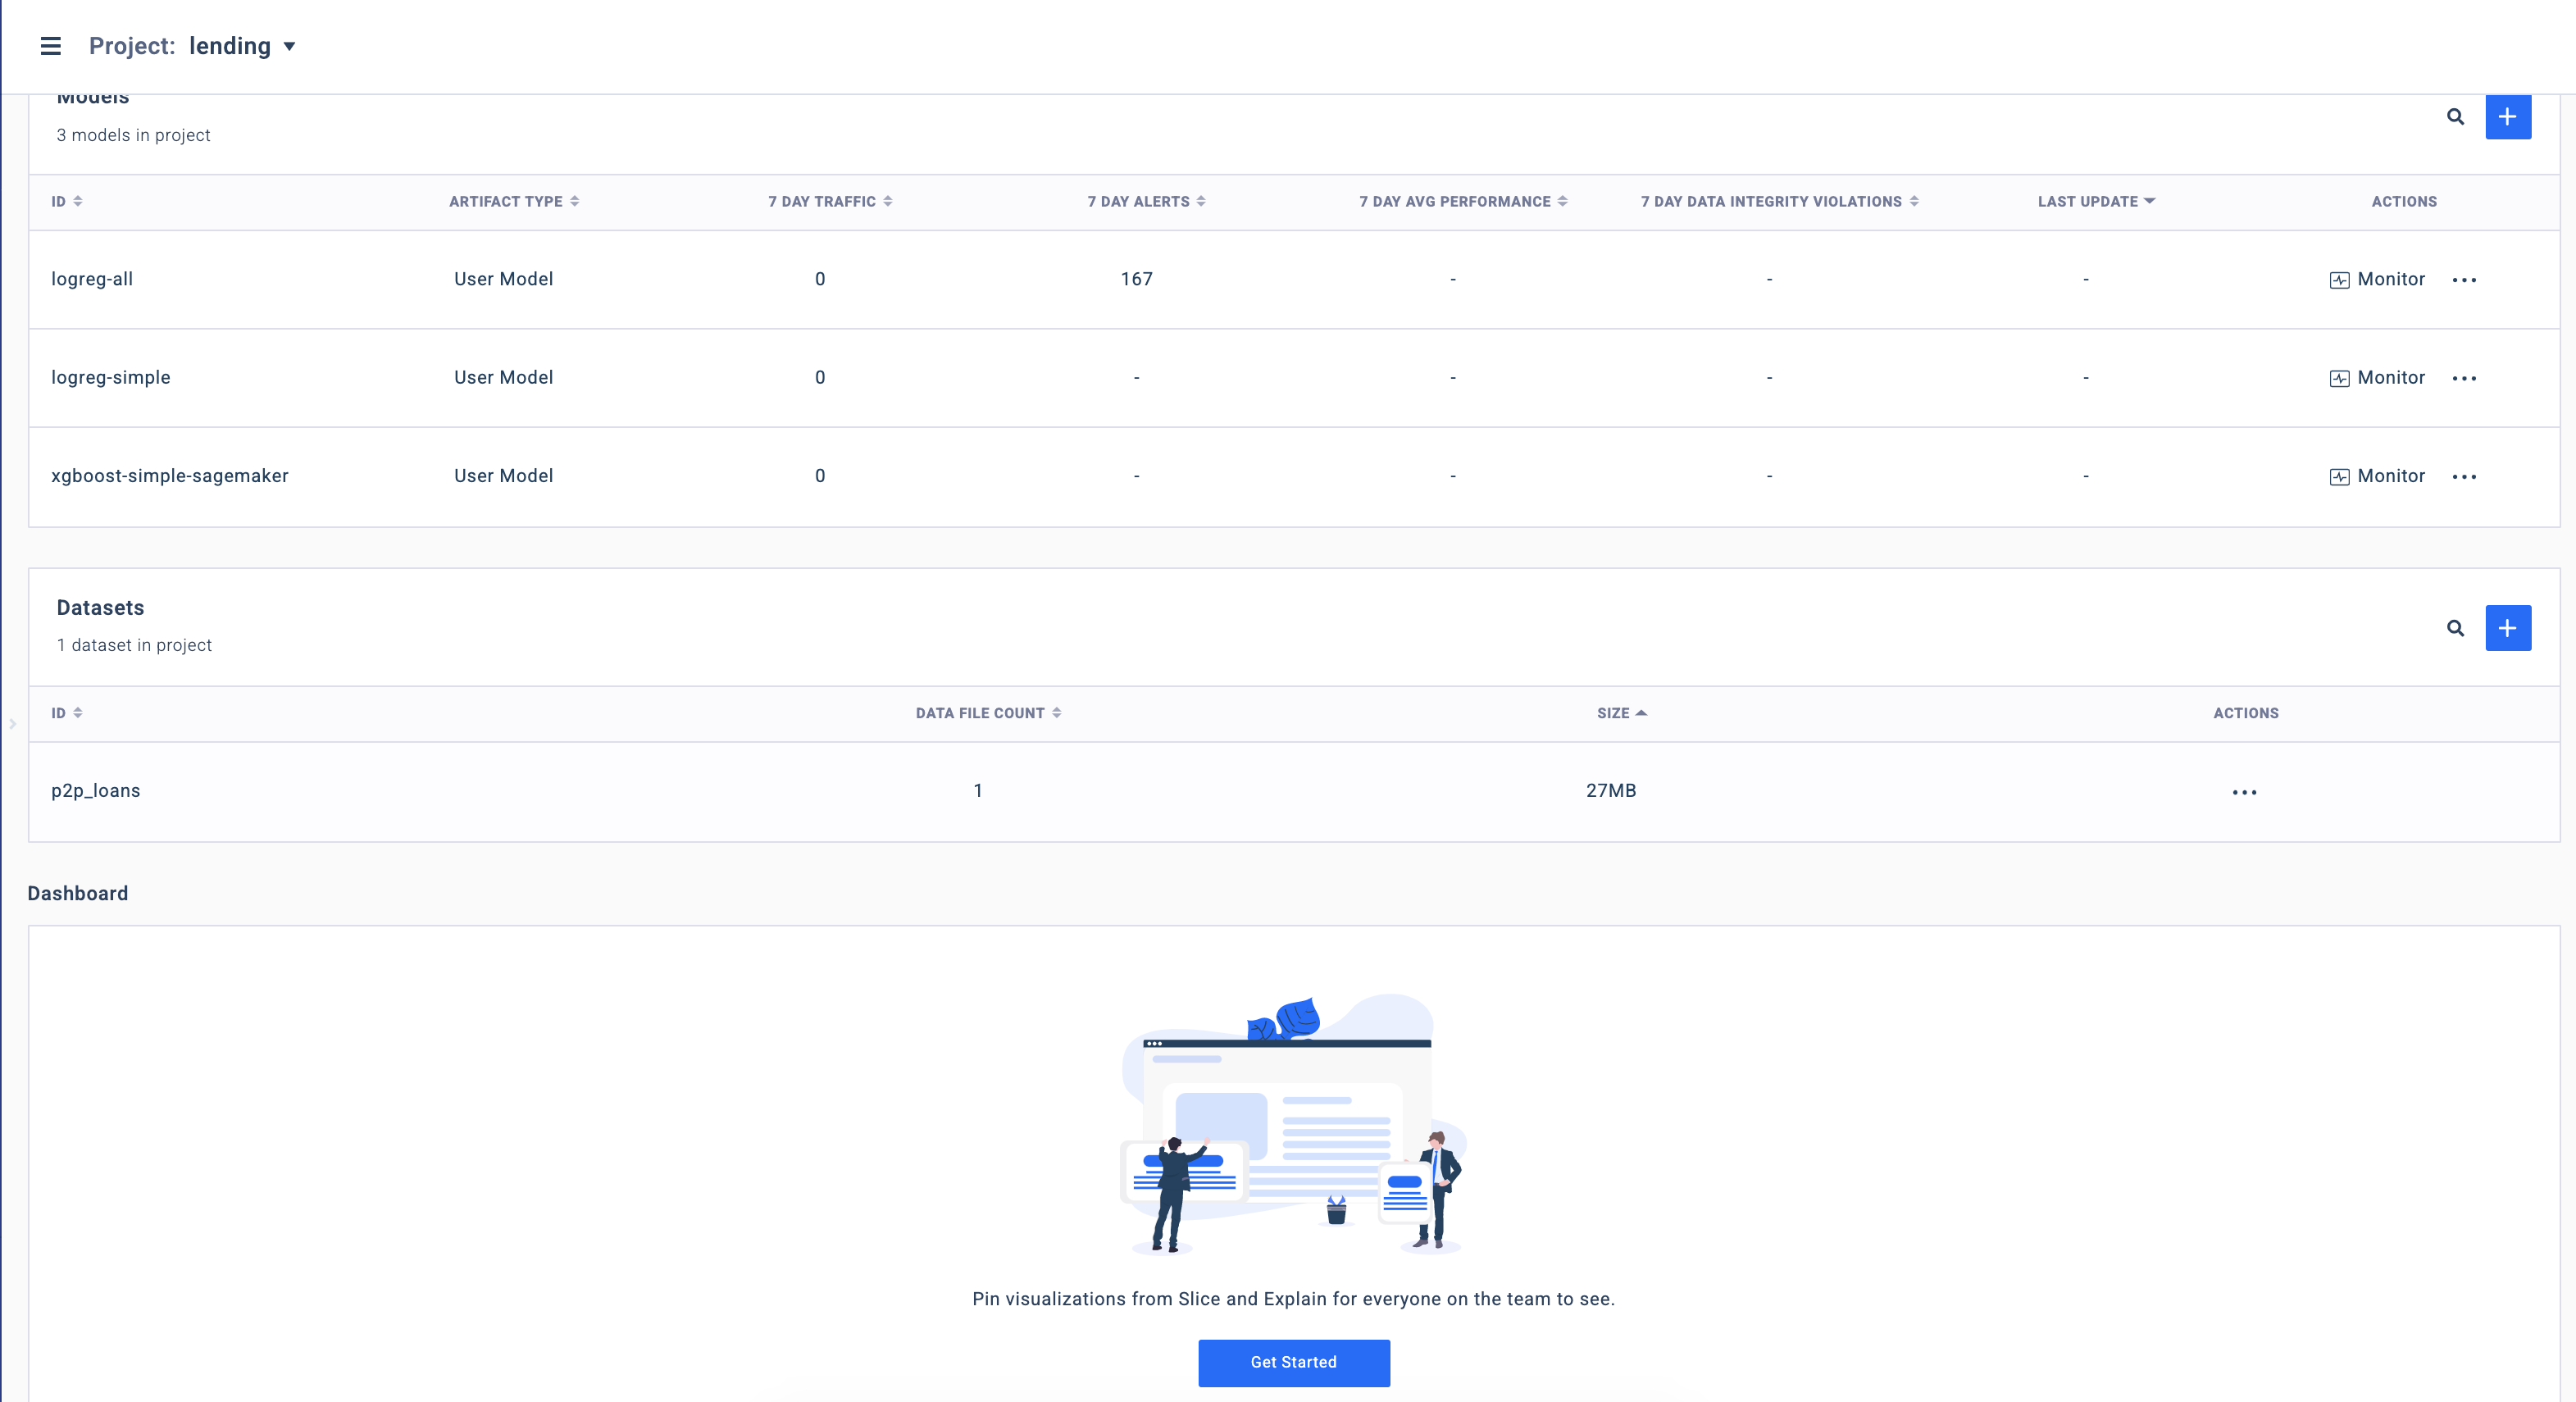
Task: Click the Models search magnifier icon
Action: point(2455,117)
